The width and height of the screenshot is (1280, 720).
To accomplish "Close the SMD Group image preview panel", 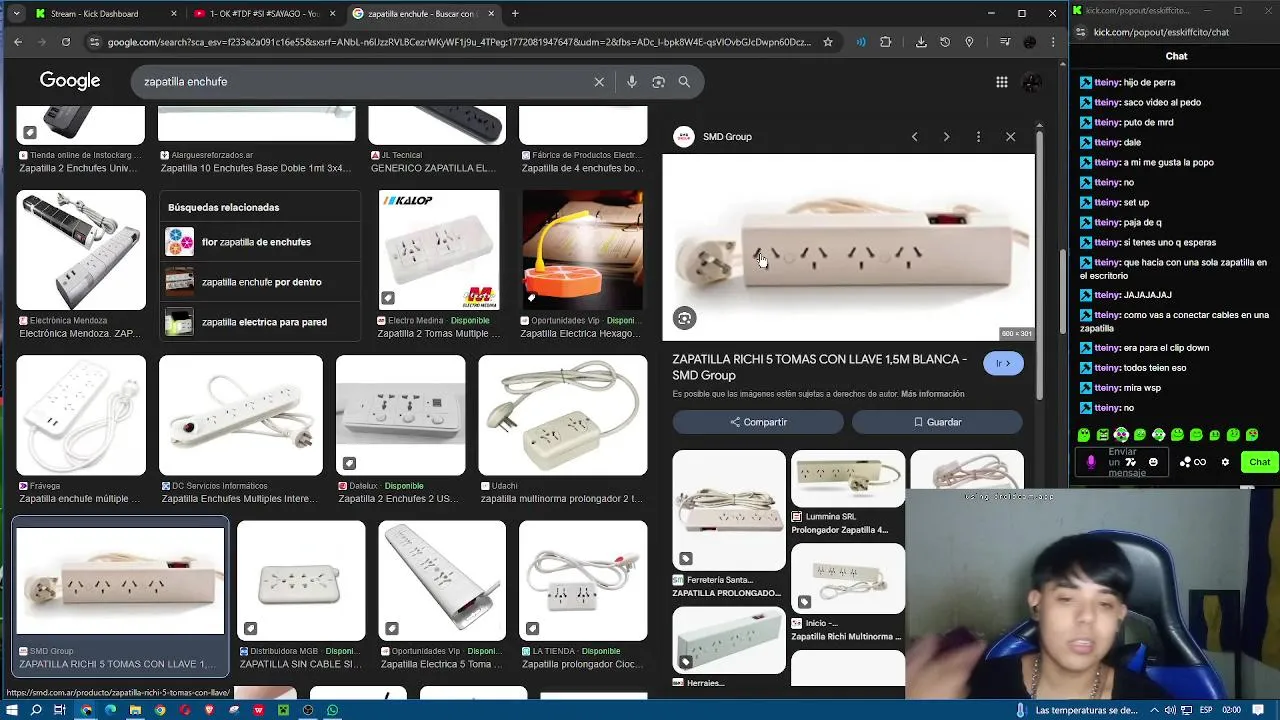I will (1010, 137).
